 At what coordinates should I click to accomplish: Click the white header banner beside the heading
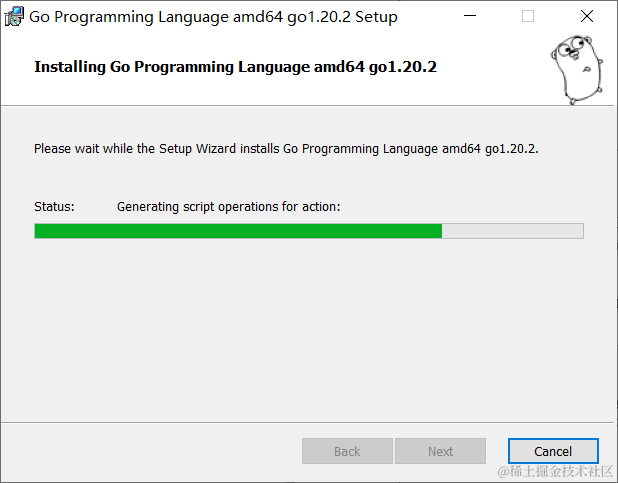pos(493,67)
